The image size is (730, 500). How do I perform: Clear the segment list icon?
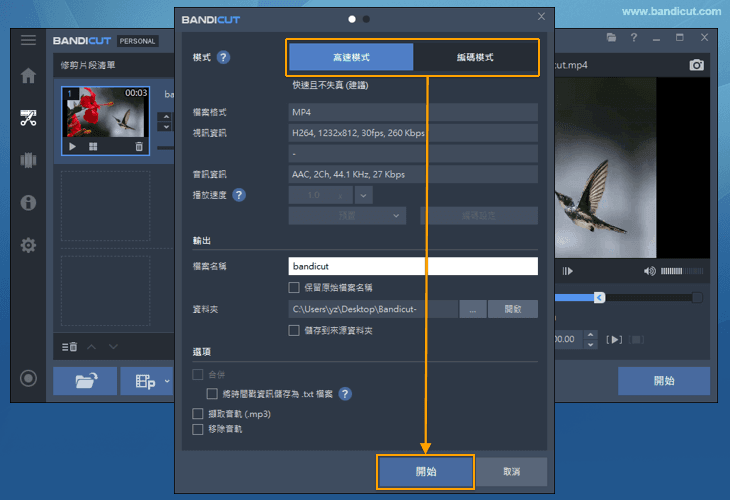click(x=69, y=347)
